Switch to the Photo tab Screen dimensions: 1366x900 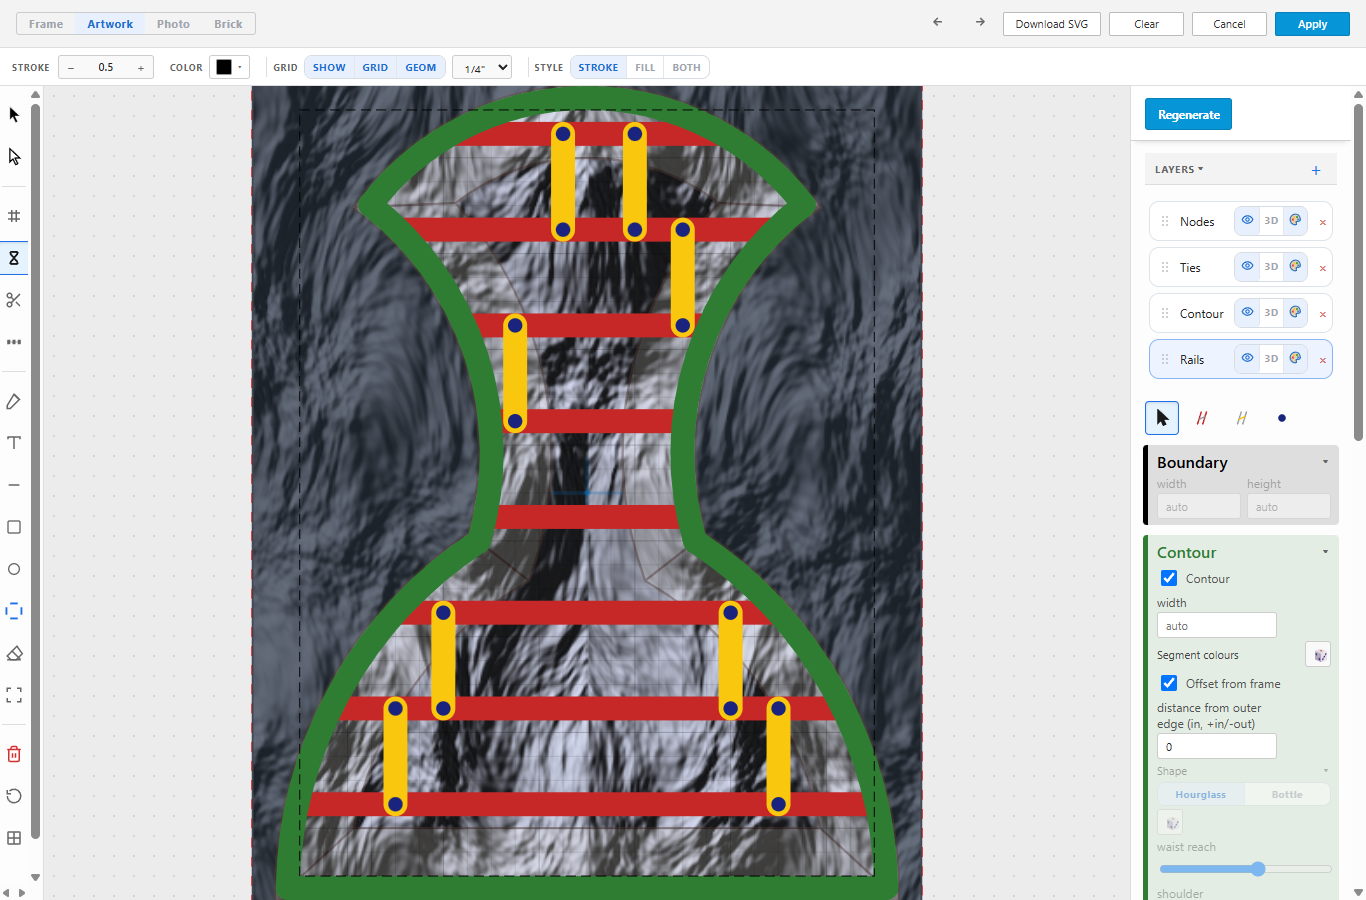(173, 24)
